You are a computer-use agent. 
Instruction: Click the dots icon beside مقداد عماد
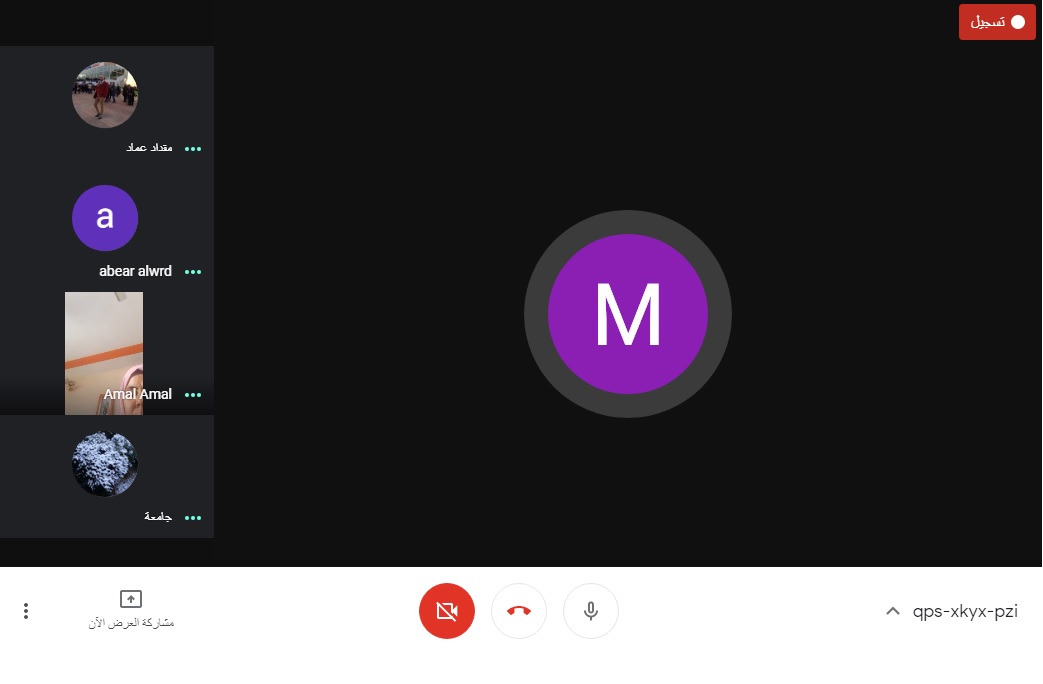pos(193,148)
